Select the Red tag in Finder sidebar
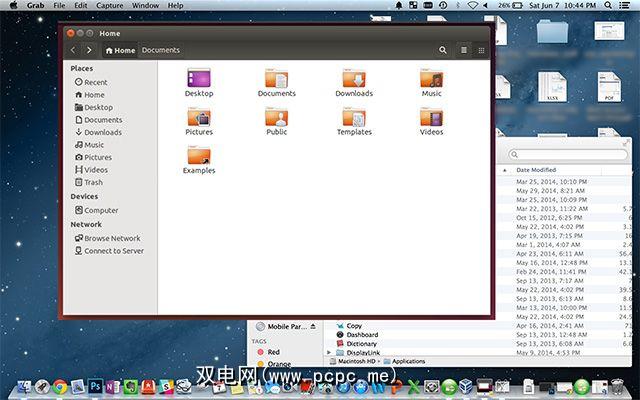The width and height of the screenshot is (640, 400). [273, 352]
